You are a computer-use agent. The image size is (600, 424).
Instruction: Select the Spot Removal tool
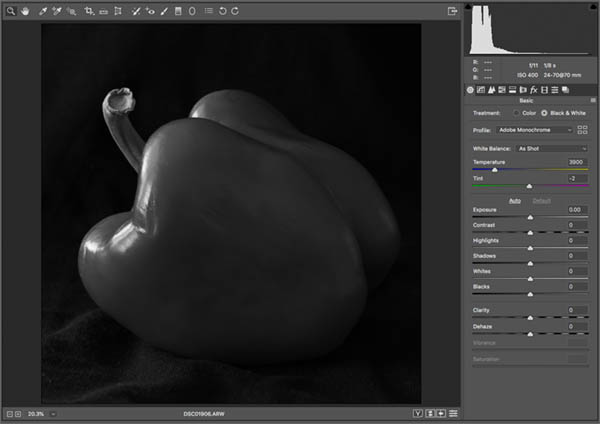[x=135, y=11]
